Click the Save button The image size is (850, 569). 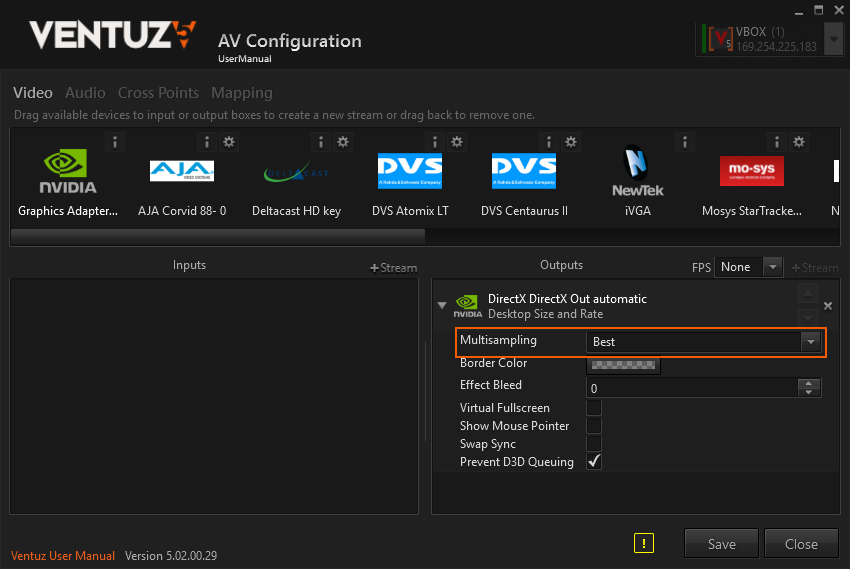coord(721,544)
